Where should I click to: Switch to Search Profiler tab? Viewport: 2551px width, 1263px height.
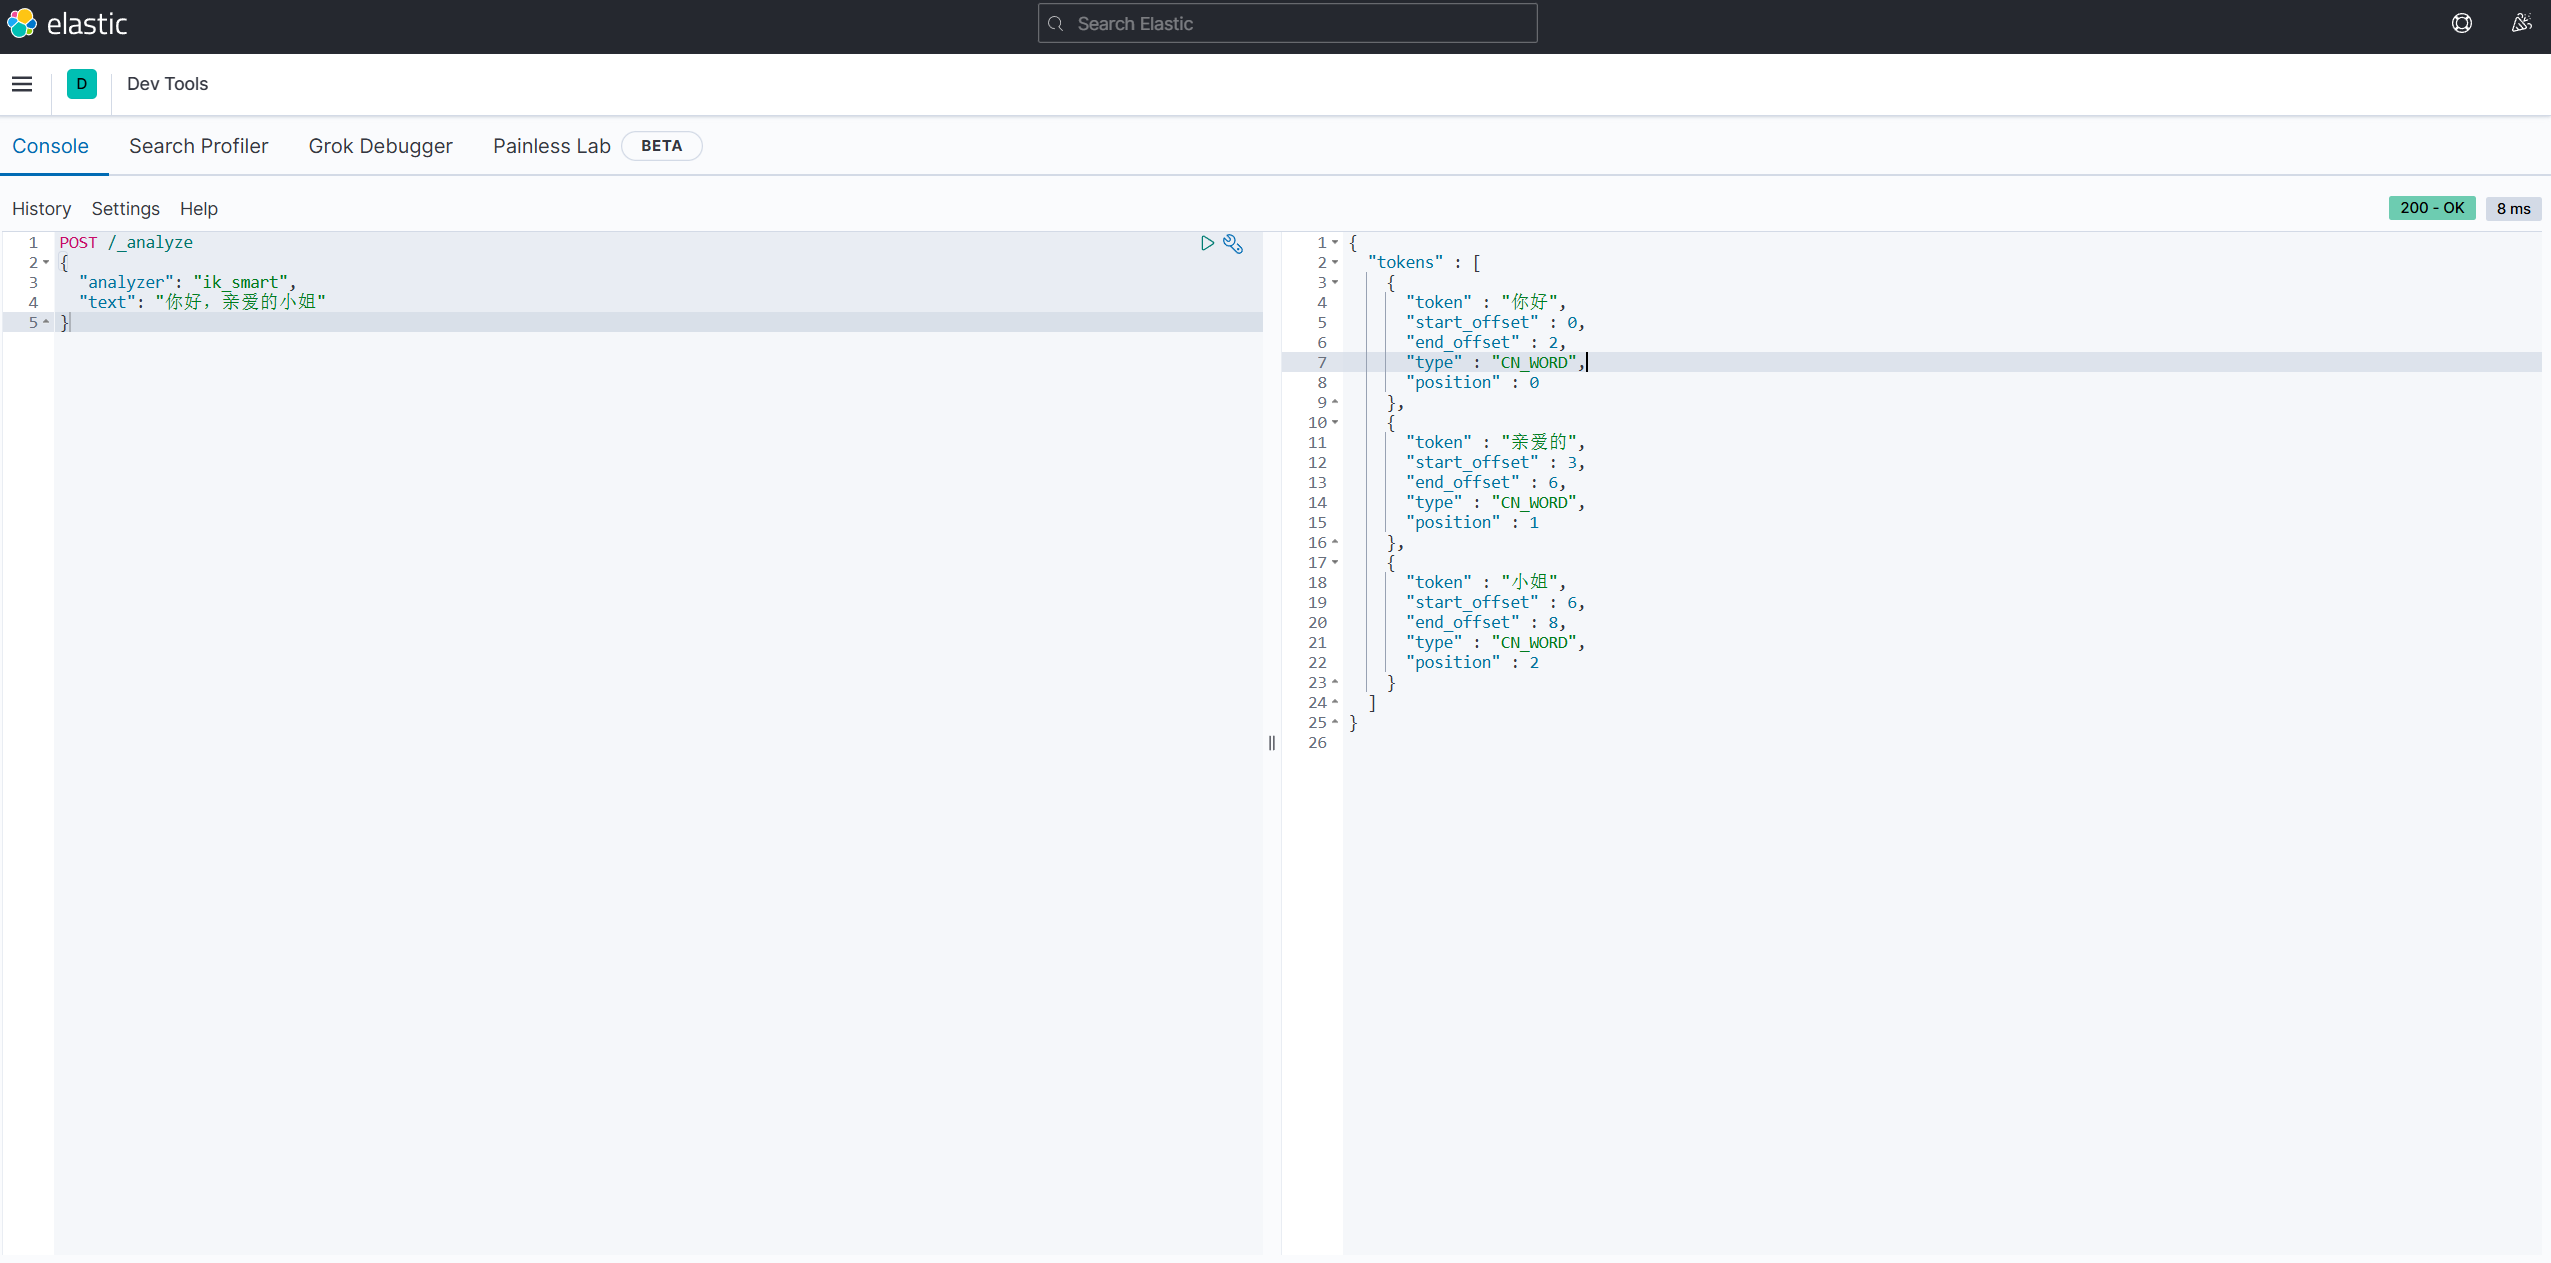coord(198,146)
